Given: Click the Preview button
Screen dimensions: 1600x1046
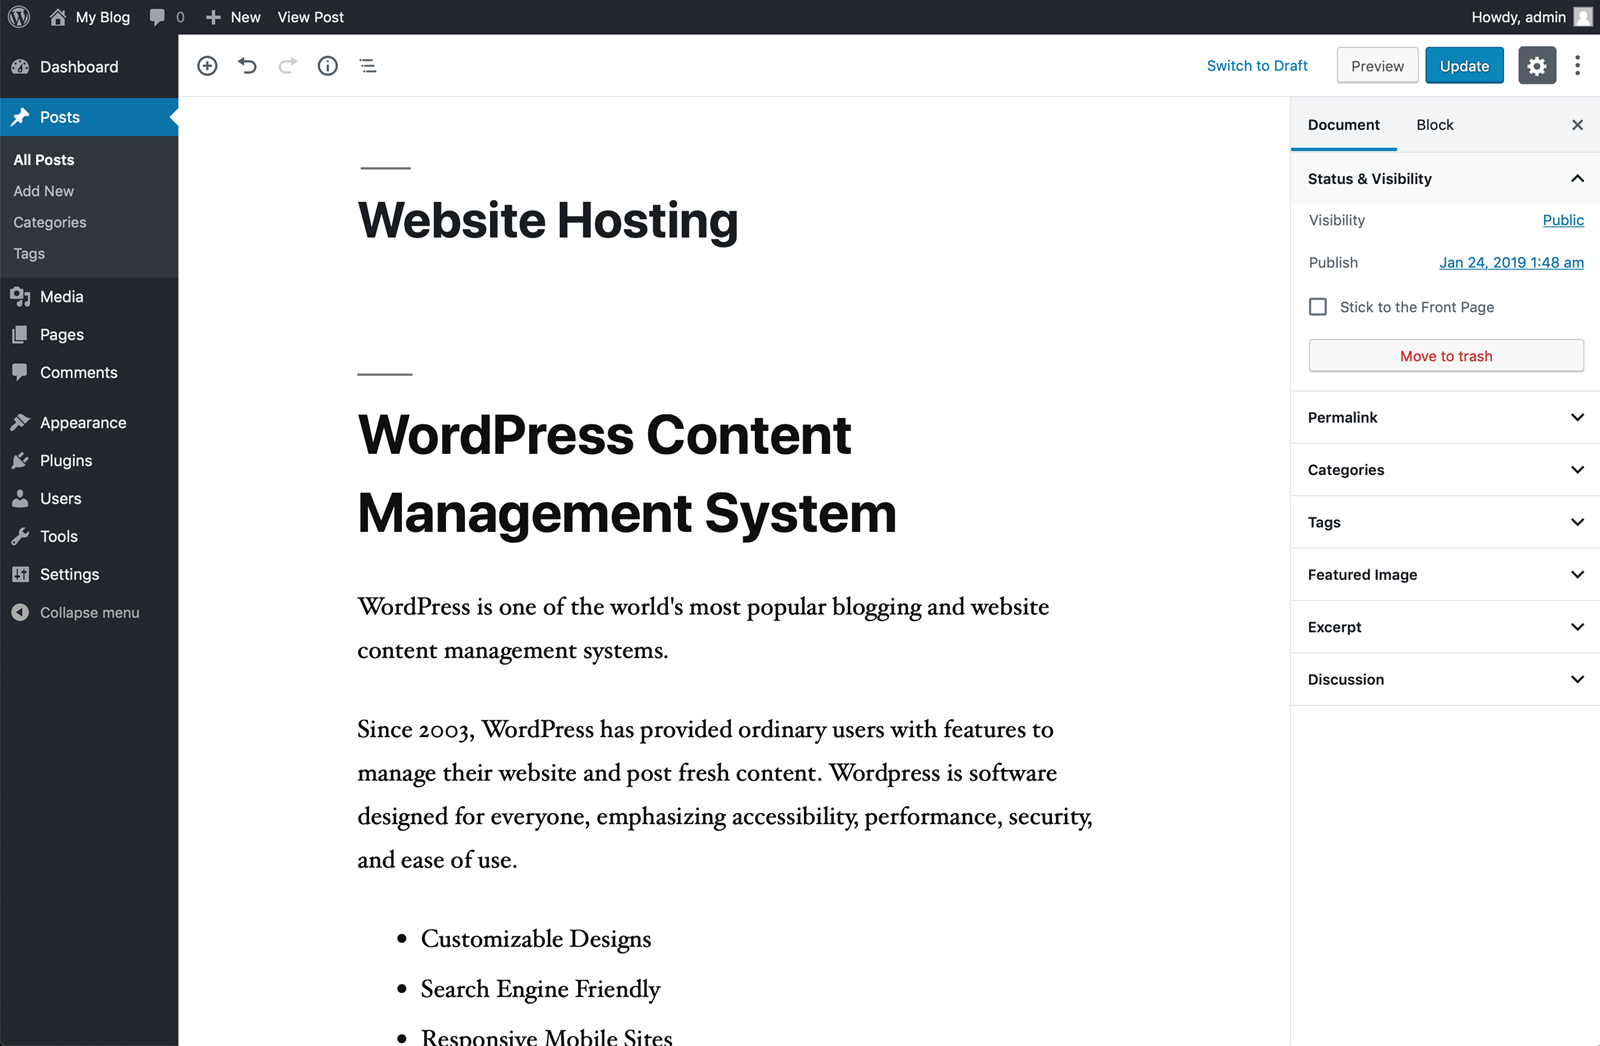Looking at the screenshot, I should [x=1377, y=66].
